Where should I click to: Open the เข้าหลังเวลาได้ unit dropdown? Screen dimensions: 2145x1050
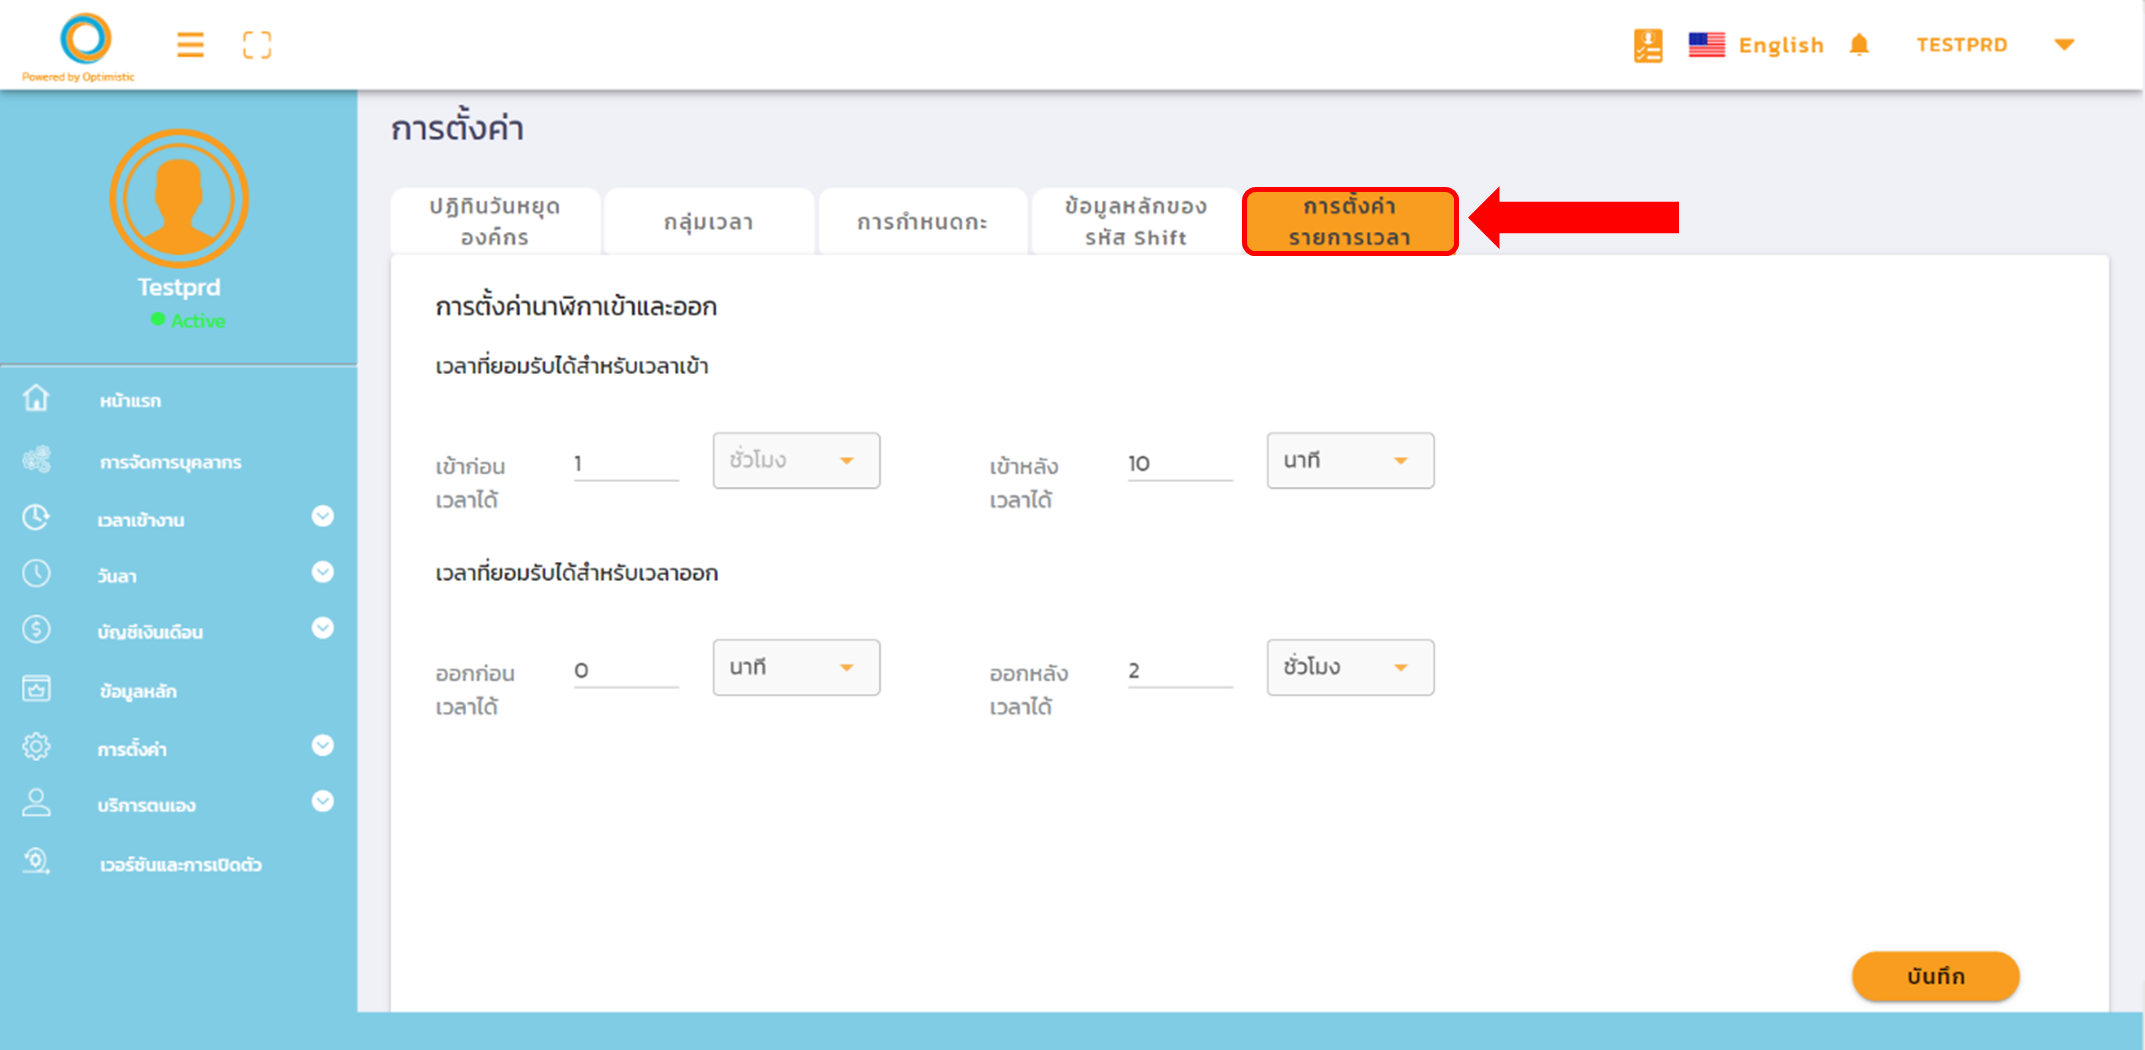[x=1349, y=461]
